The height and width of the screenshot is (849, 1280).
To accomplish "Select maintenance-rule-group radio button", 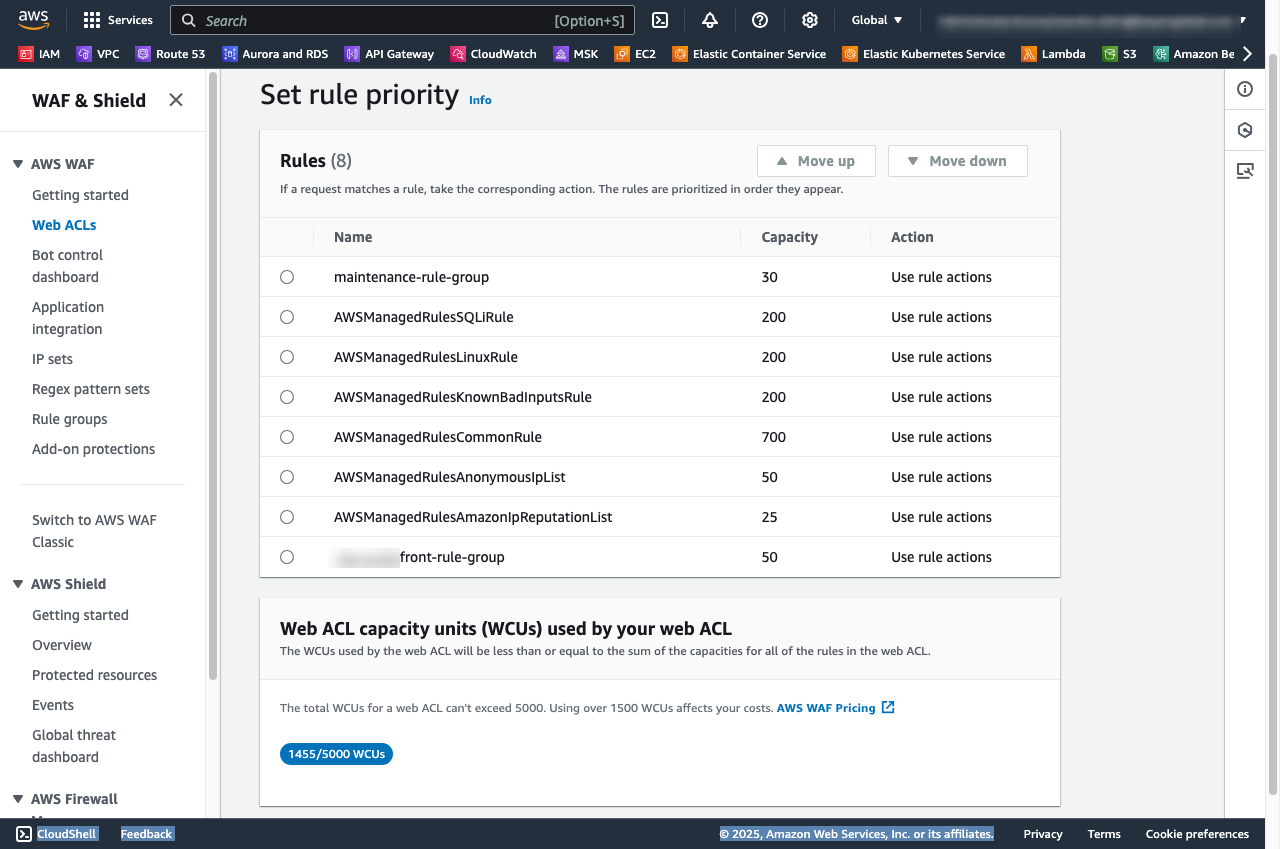I will pos(287,277).
